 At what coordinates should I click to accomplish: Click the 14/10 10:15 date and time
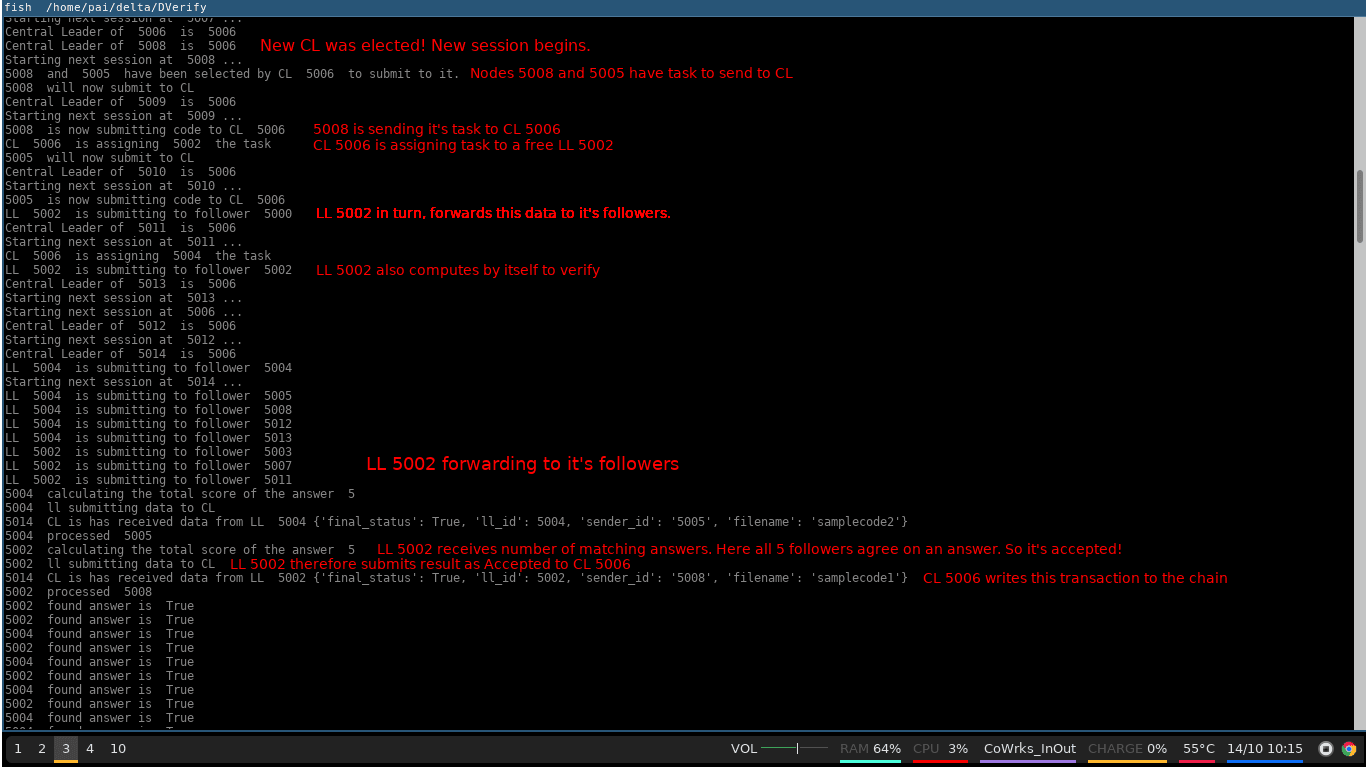[1264, 749]
